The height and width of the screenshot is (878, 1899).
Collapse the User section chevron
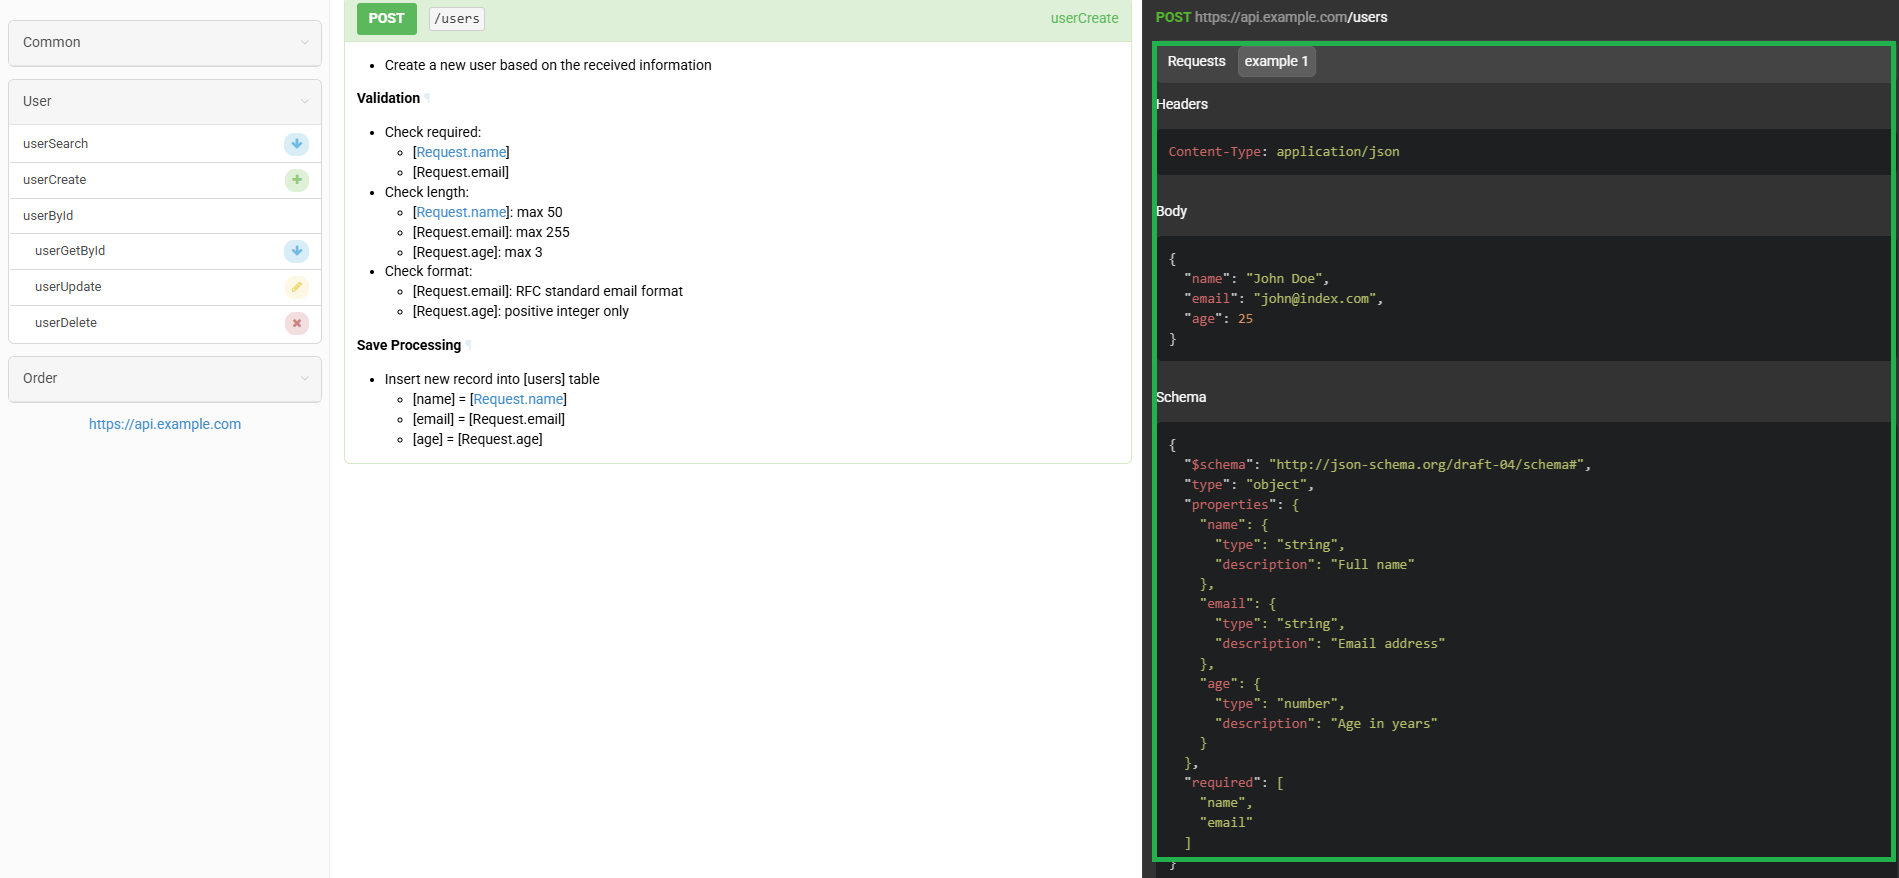305,101
